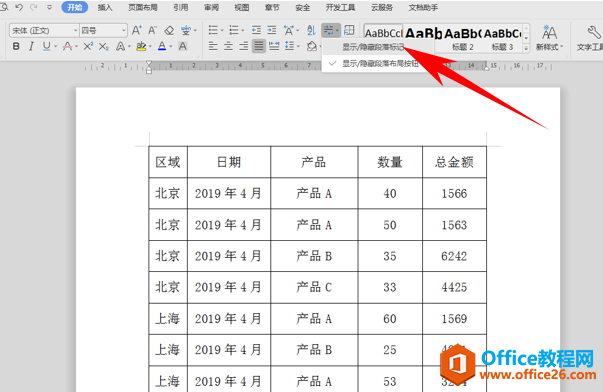Click the phonetic guide (拼音) icon
Image resolution: width=603 pixels, height=392 pixels.
pos(186,30)
